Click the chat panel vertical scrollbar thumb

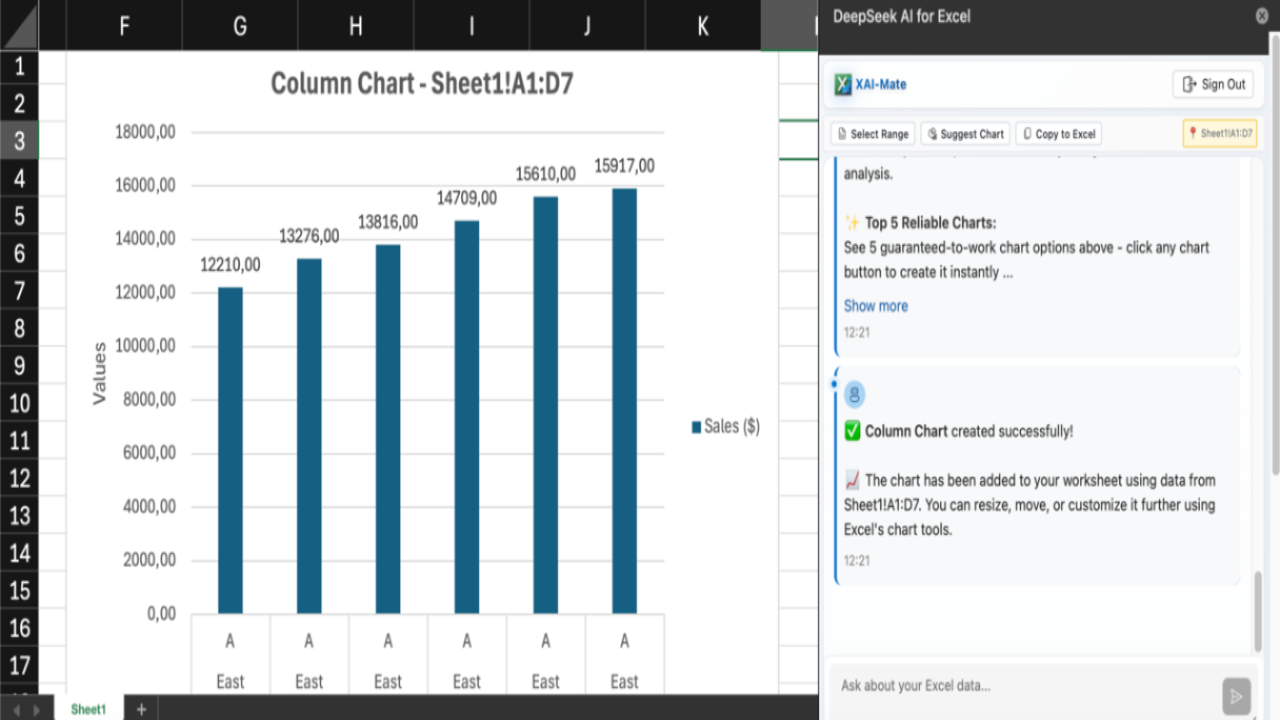coord(1258,612)
